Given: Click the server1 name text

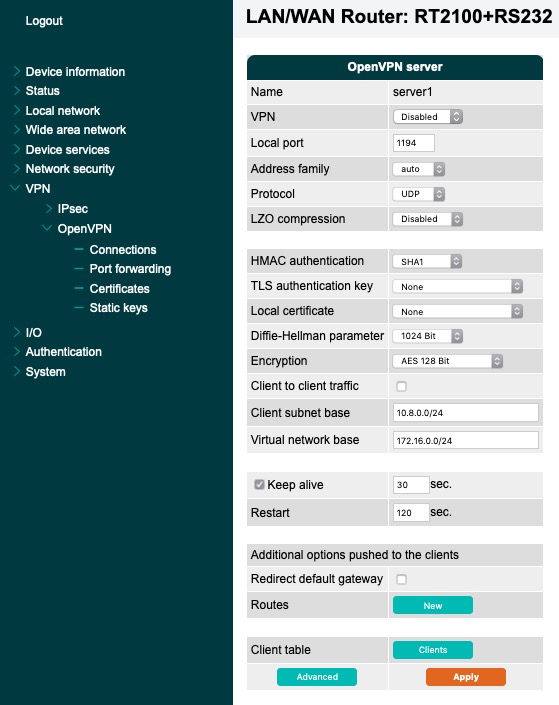Looking at the screenshot, I should (412, 92).
